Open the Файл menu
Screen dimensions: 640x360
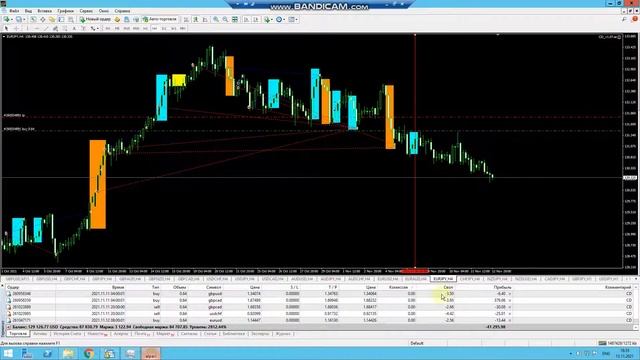tap(14, 11)
